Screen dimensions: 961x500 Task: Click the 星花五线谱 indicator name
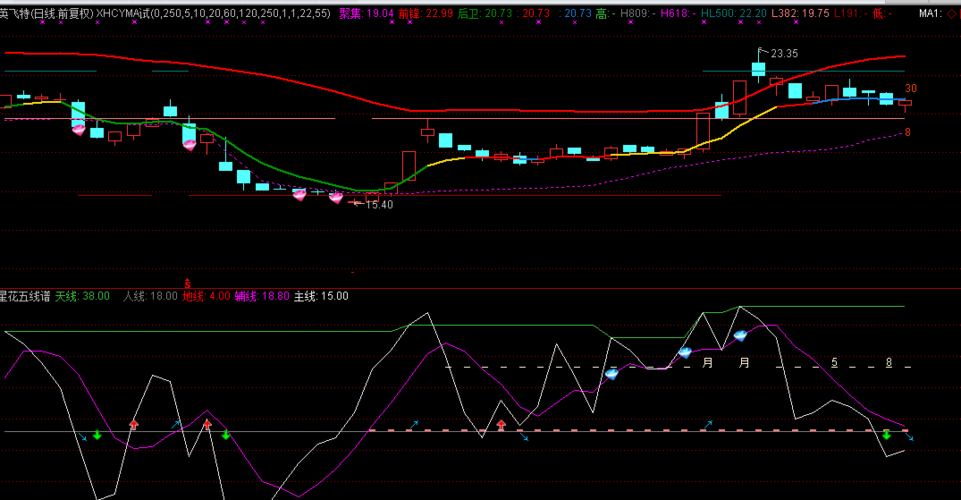coord(25,297)
